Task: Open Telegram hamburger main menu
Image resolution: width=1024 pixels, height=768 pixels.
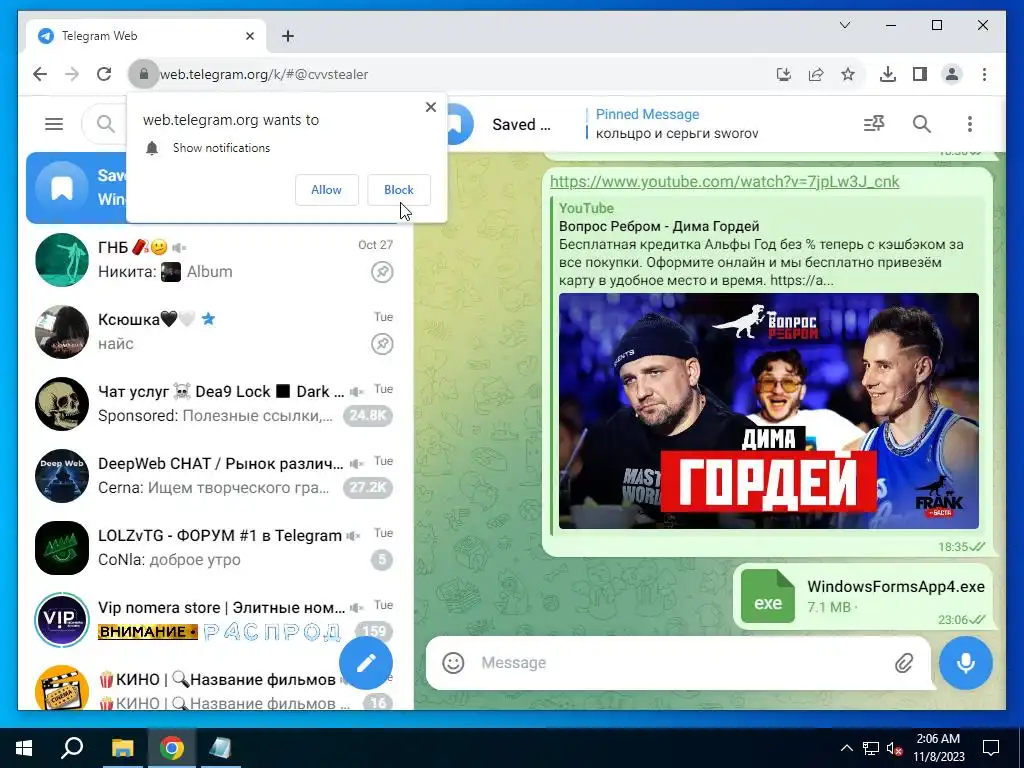Action: click(54, 123)
